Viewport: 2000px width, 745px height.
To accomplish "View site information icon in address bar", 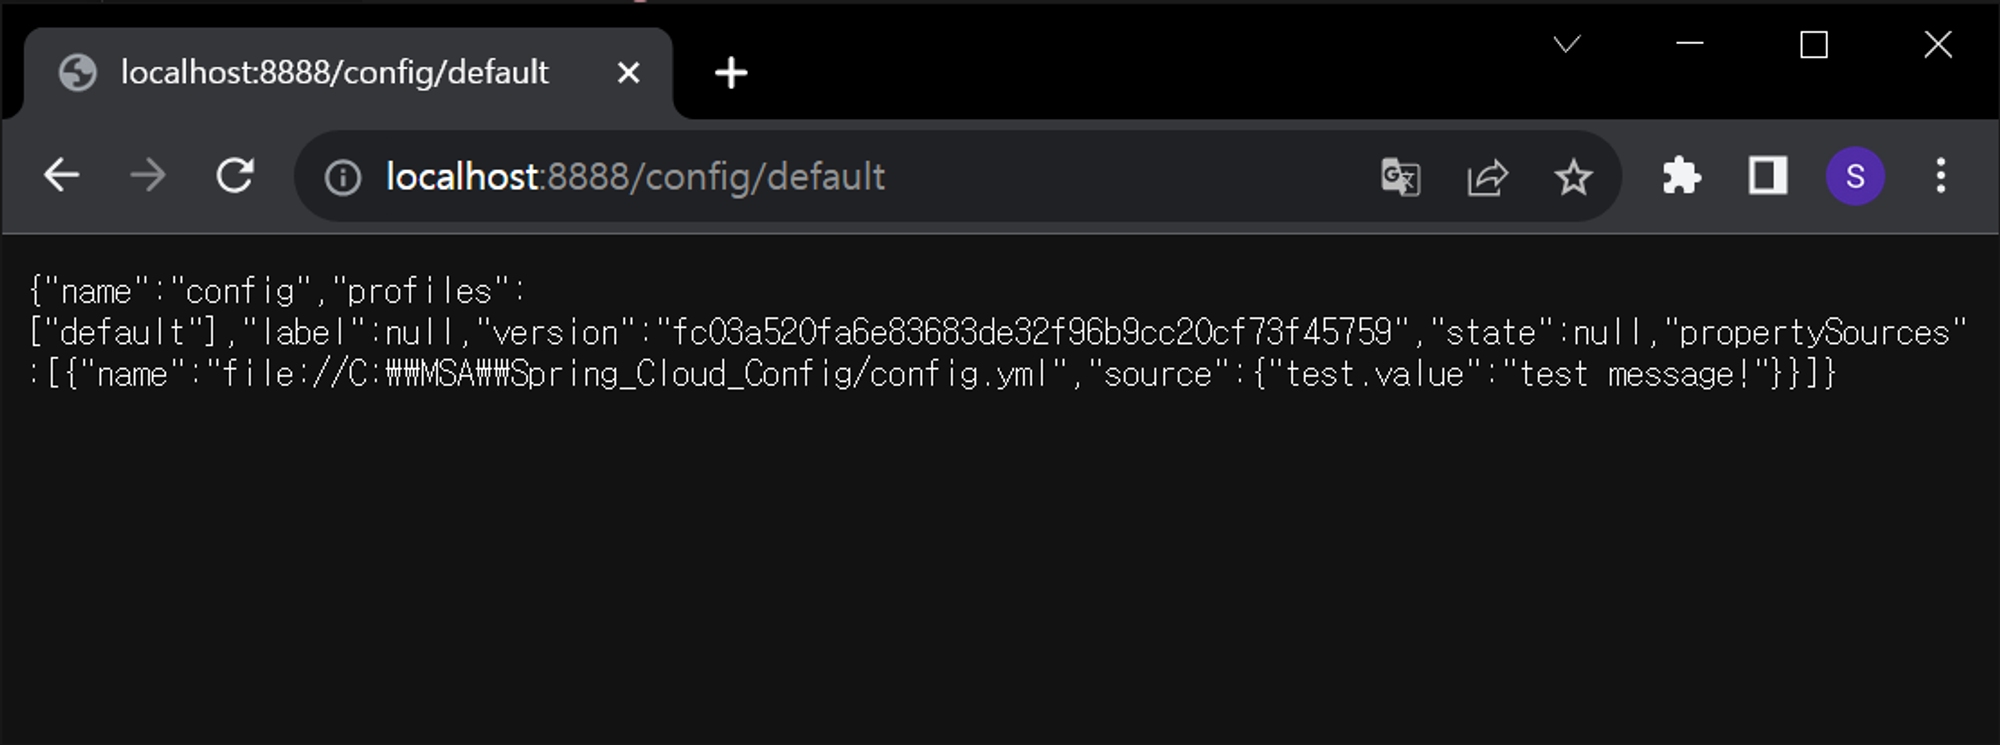I will click(343, 178).
